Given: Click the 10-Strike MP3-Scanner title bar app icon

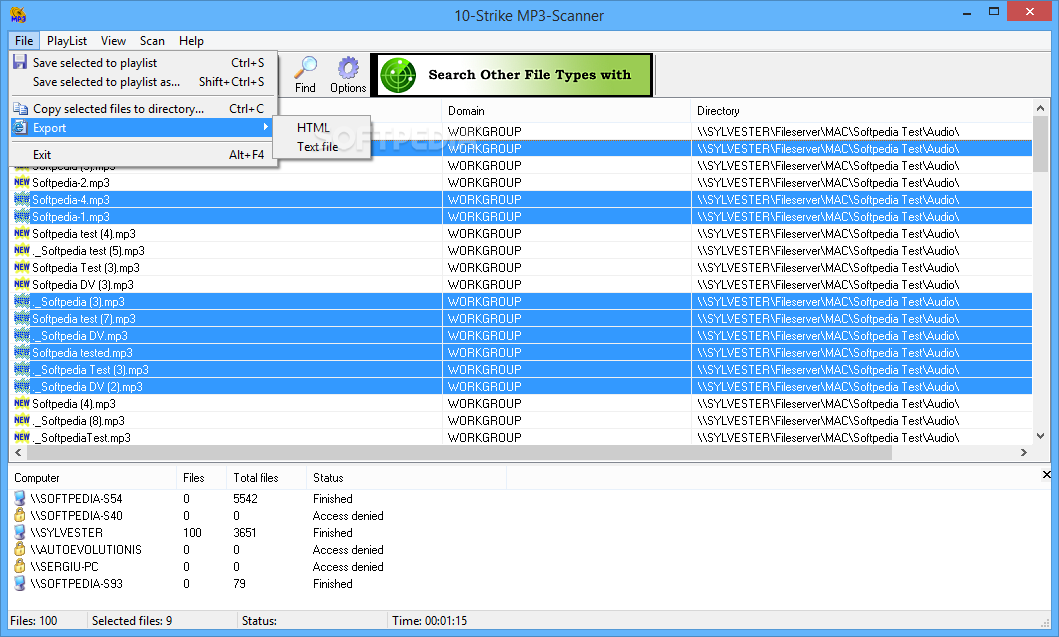Looking at the screenshot, I should [x=18, y=15].
